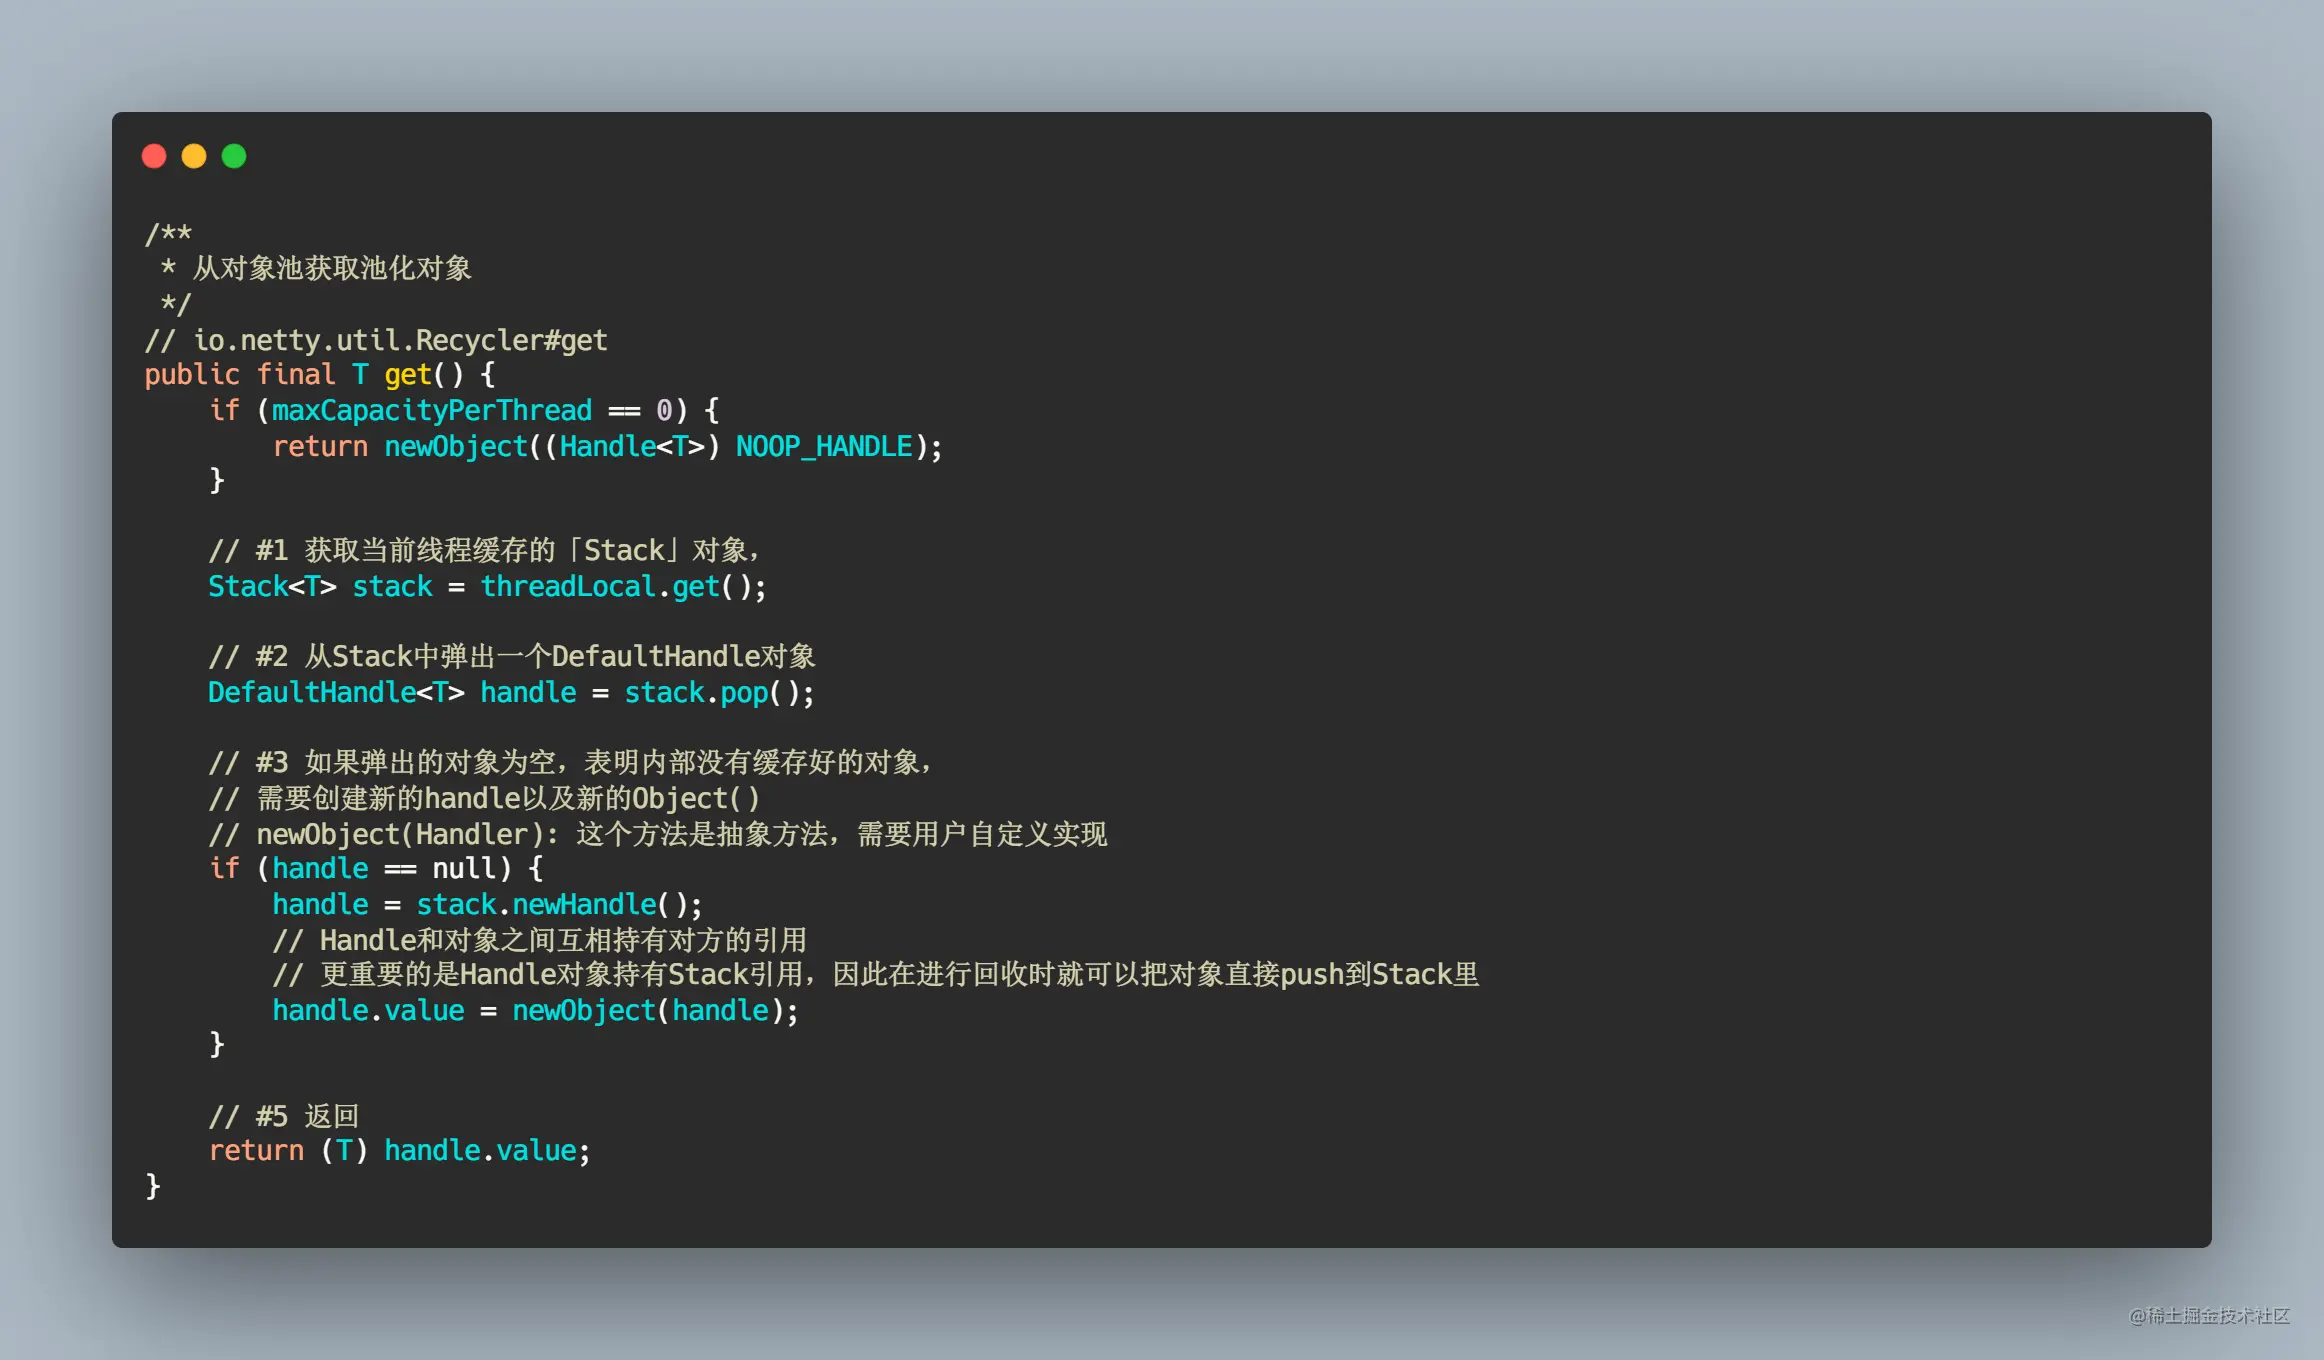Click the comment '#1 获取当前线程缓存的「Stack」对象'
Viewport: 2324px width, 1360px height.
point(484,550)
